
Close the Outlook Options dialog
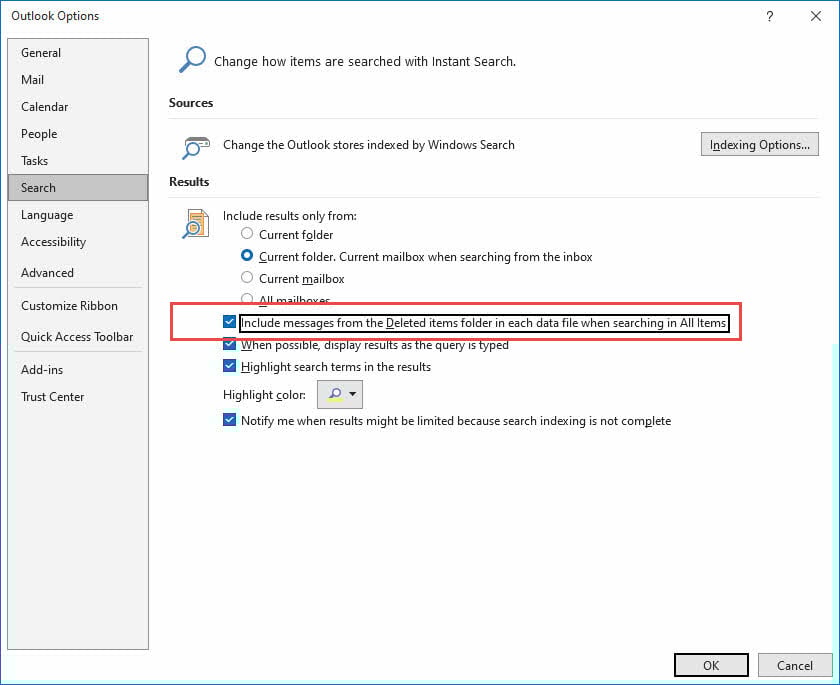[815, 16]
